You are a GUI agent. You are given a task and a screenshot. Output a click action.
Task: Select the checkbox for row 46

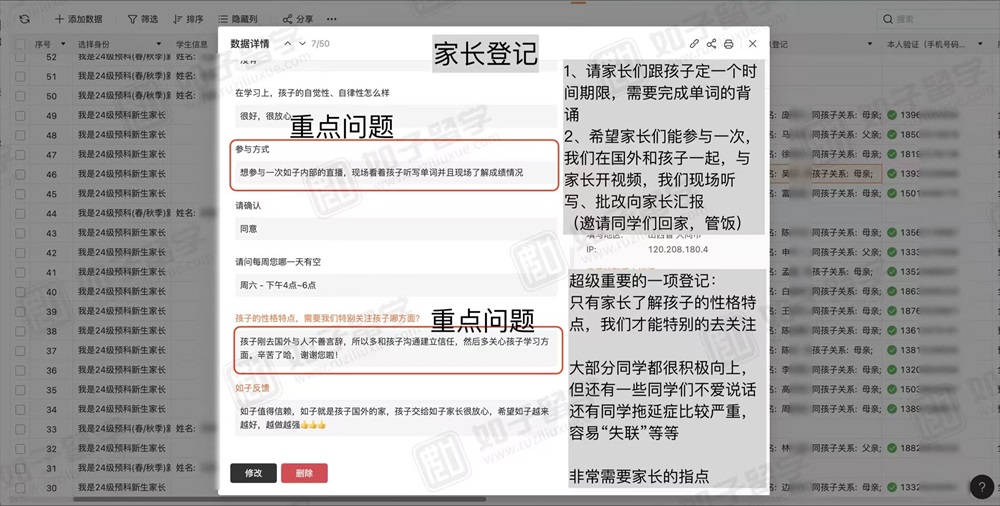click(x=20, y=174)
